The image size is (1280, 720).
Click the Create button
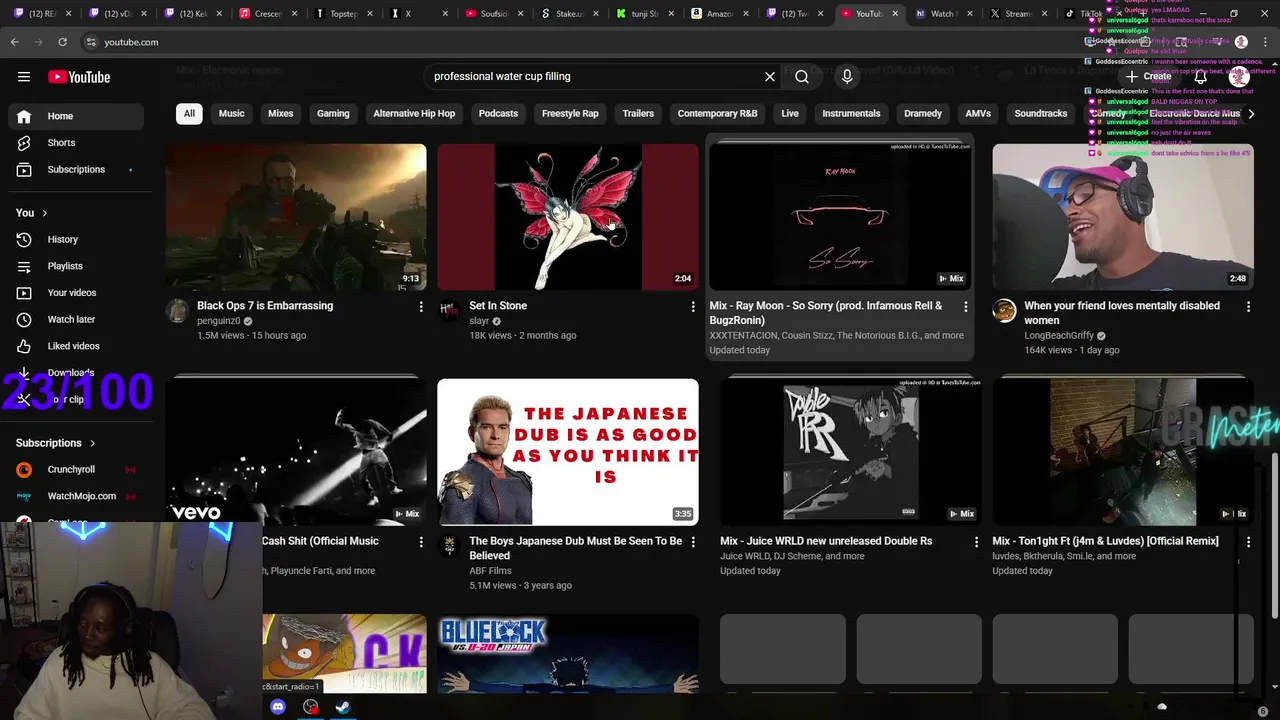[x=1148, y=76]
